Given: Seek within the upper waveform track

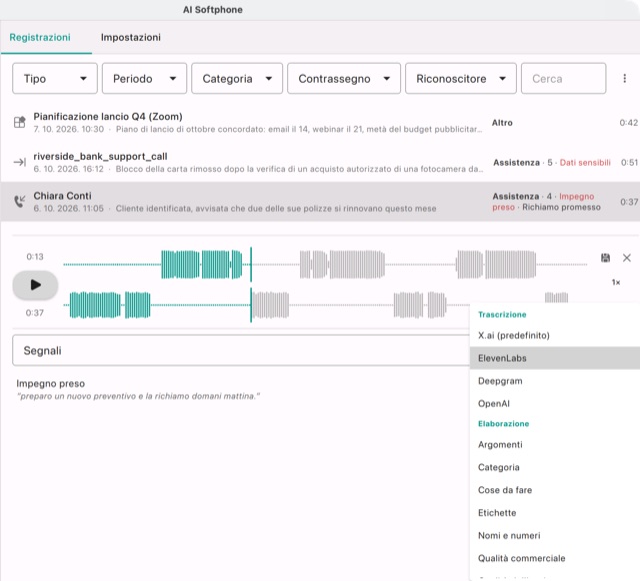Looking at the screenshot, I should coord(325,265).
